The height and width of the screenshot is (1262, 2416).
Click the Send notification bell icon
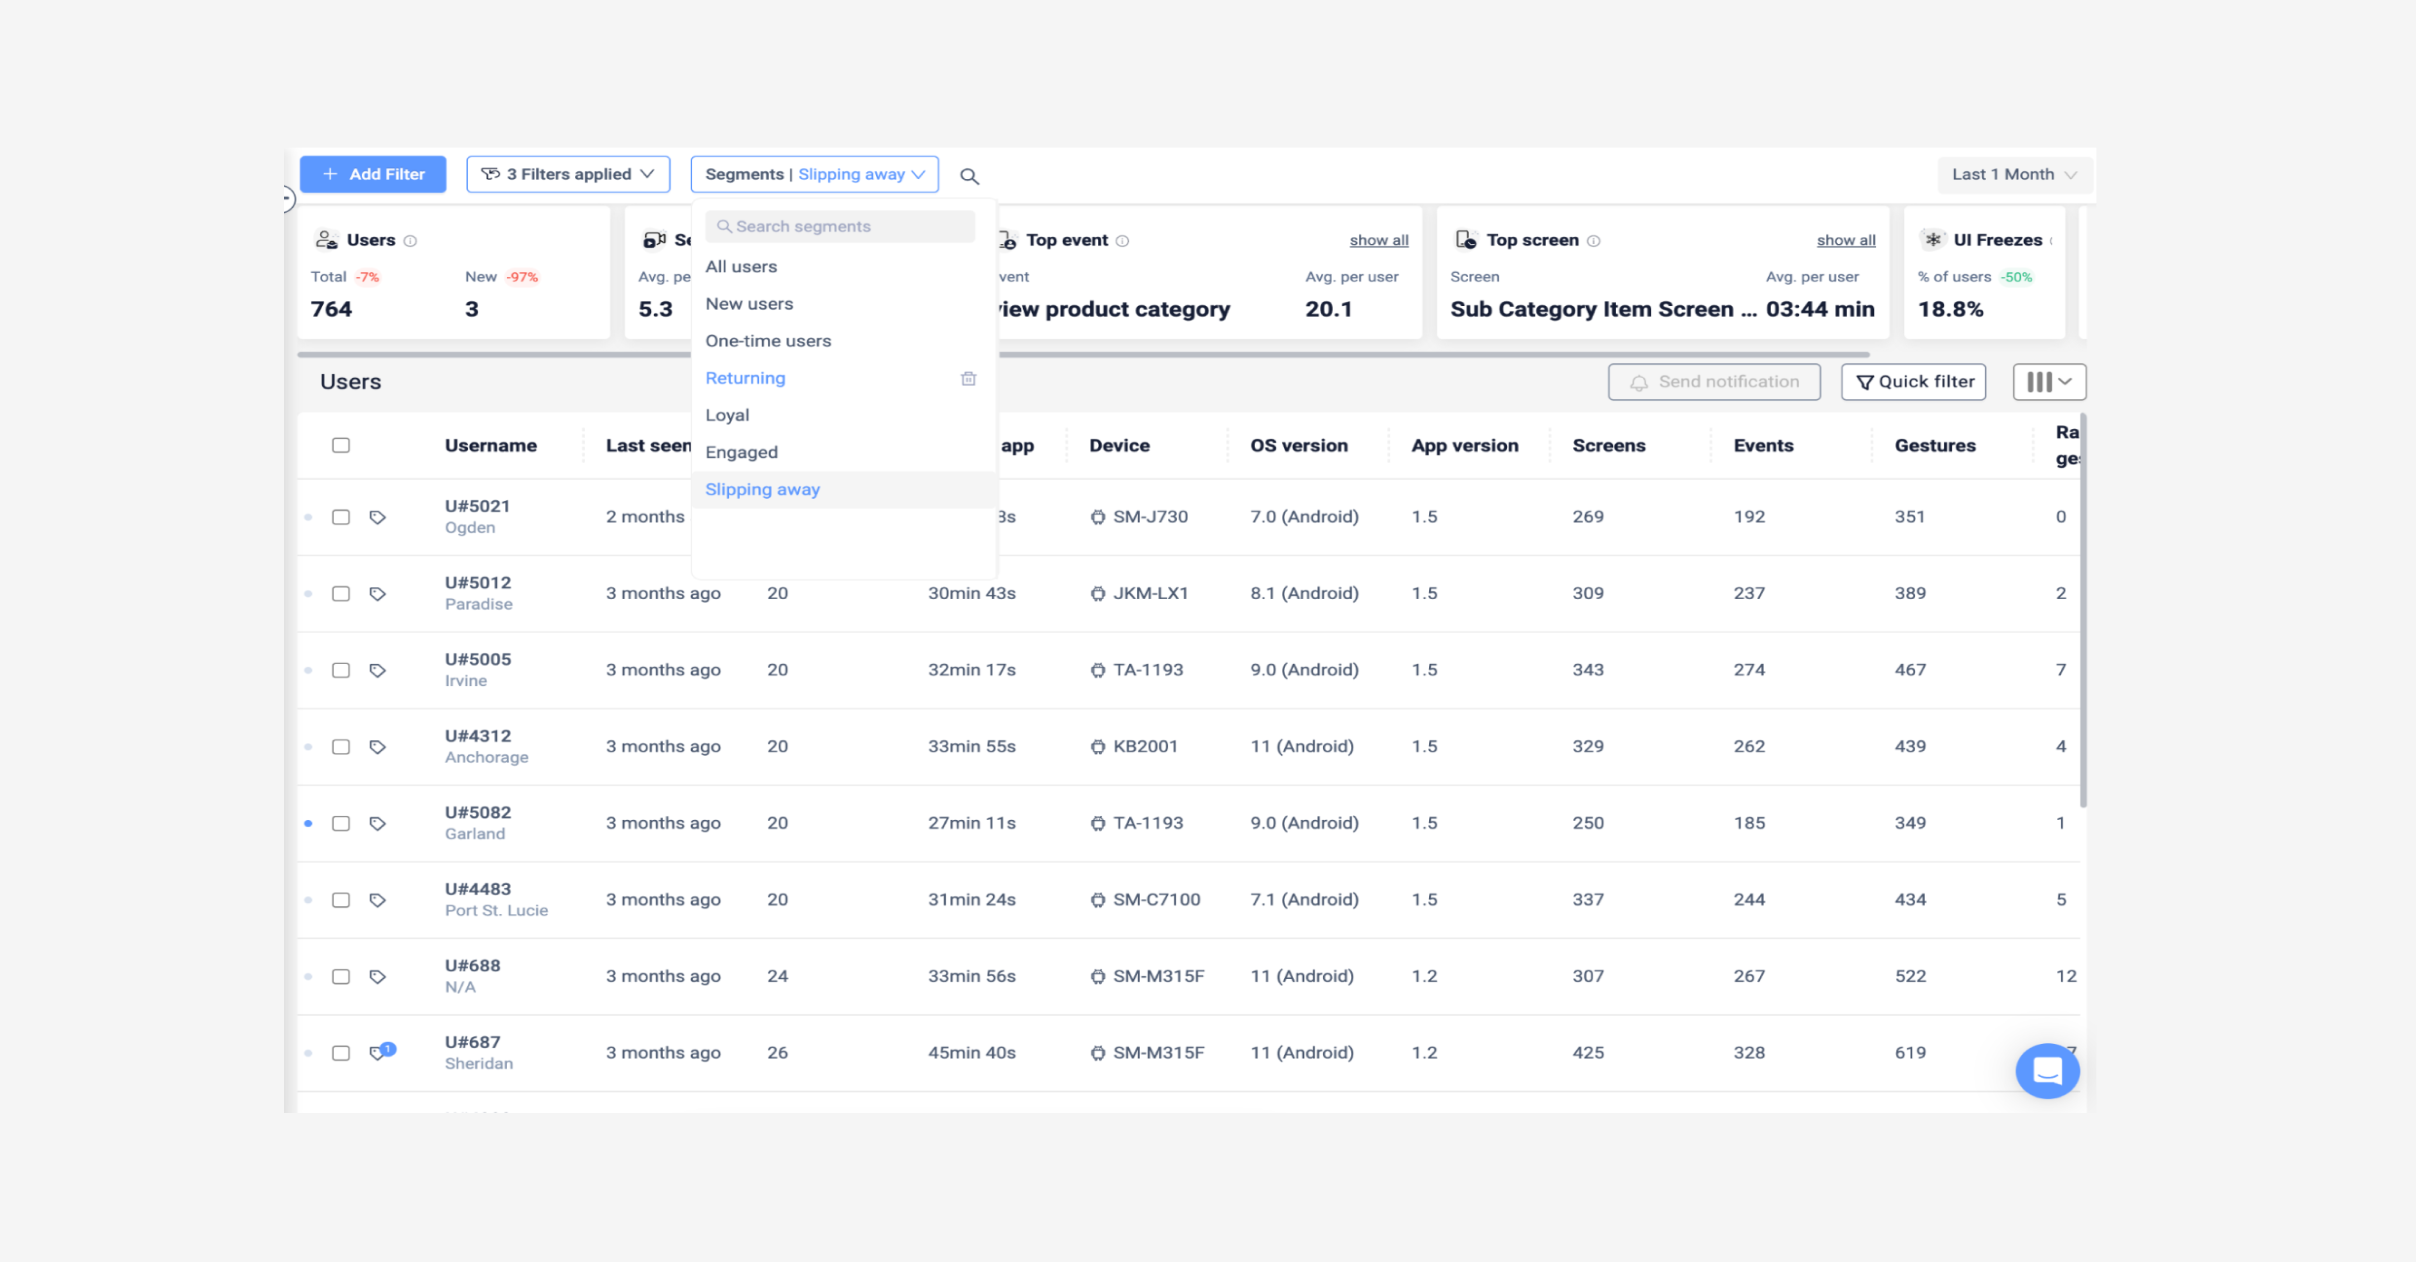coord(1639,382)
